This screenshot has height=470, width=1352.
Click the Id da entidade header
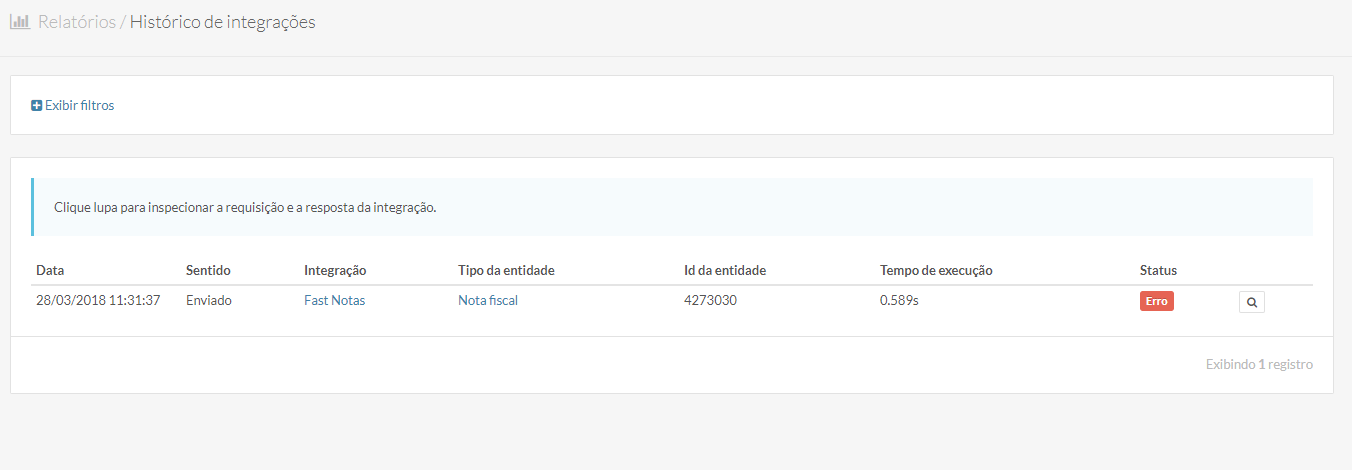[725, 270]
